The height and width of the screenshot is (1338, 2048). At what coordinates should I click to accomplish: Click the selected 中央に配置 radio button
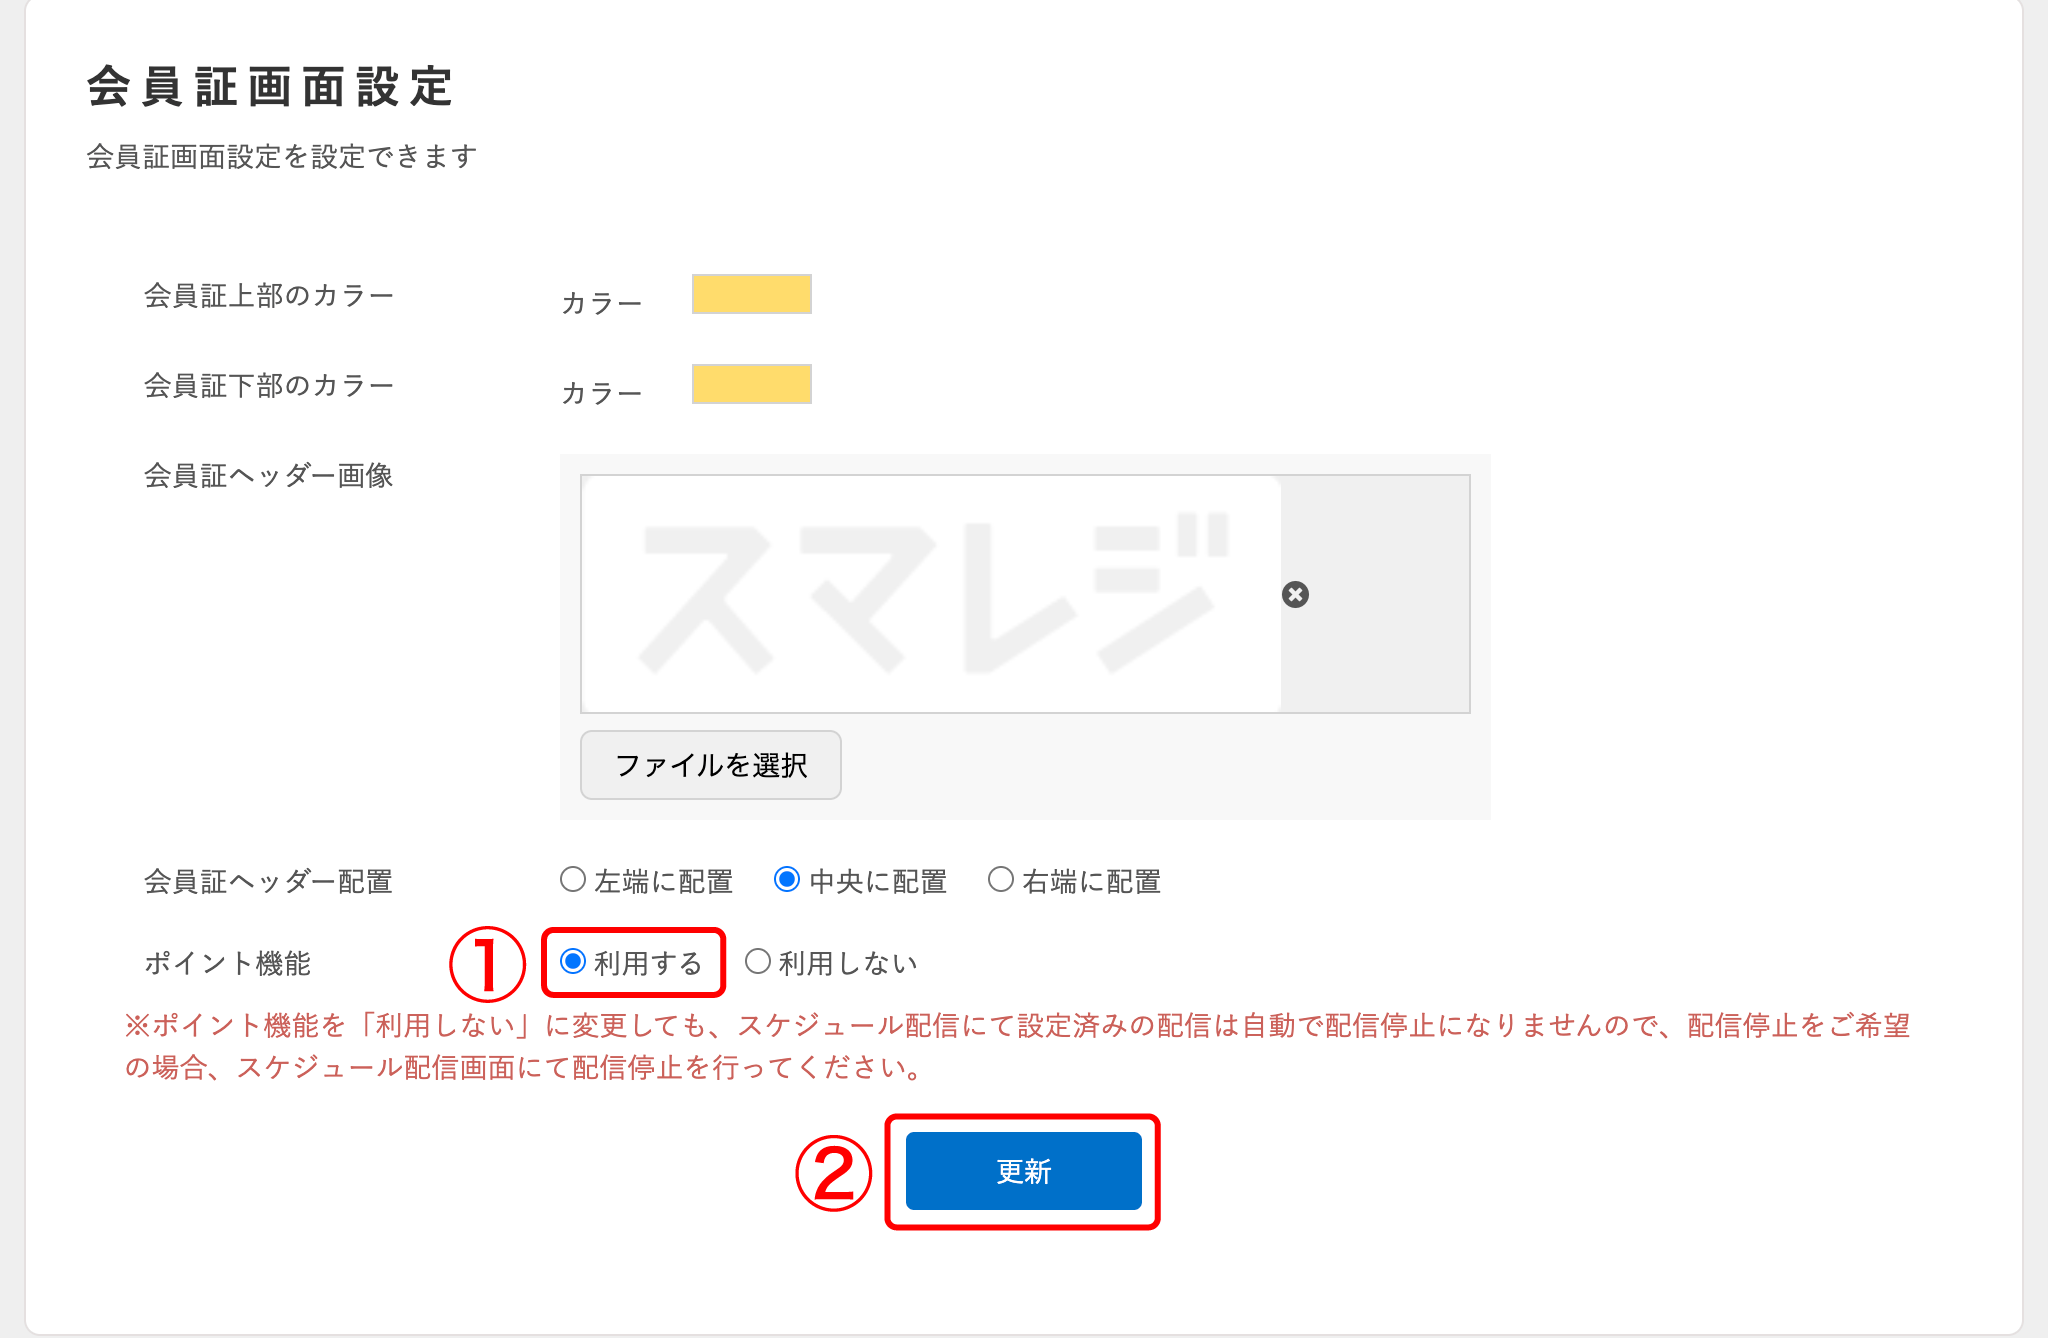pos(786,879)
